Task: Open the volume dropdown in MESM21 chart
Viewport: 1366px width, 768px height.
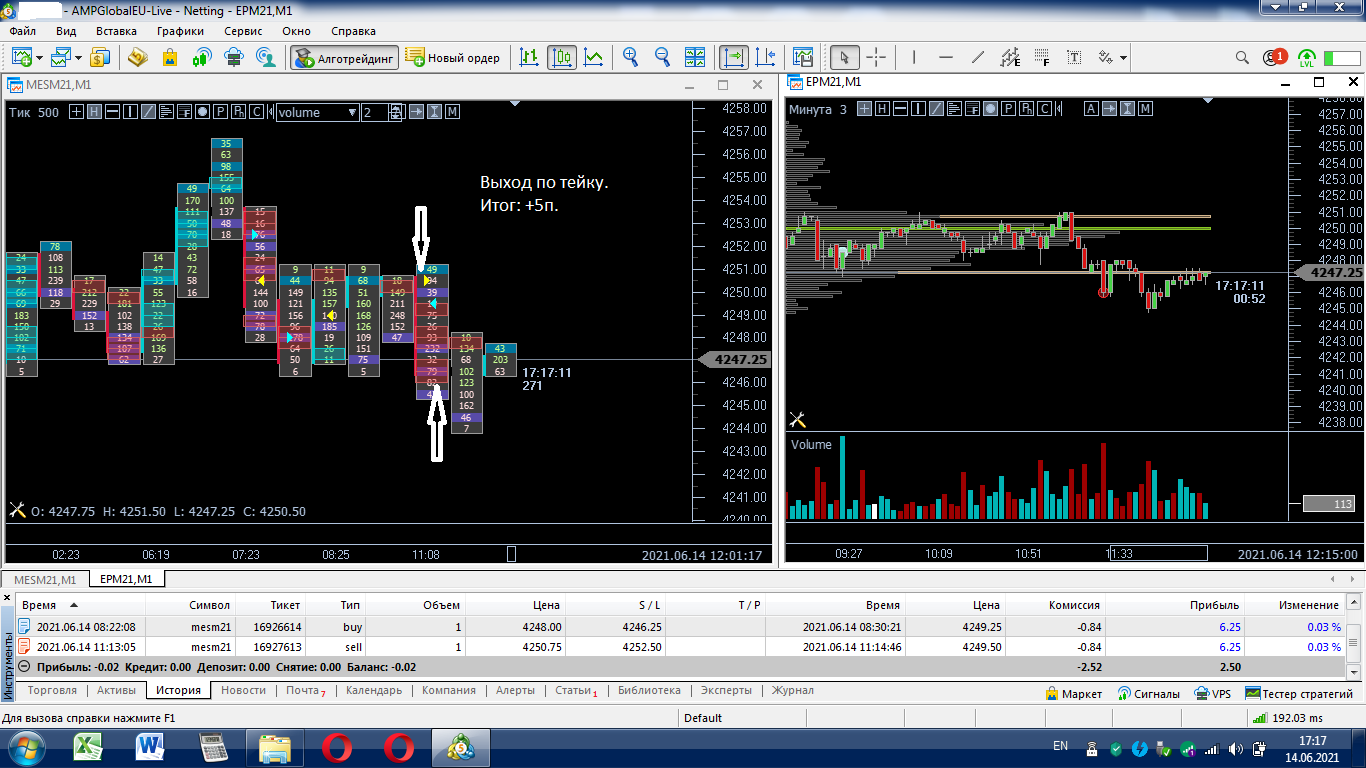Action: tap(317, 112)
